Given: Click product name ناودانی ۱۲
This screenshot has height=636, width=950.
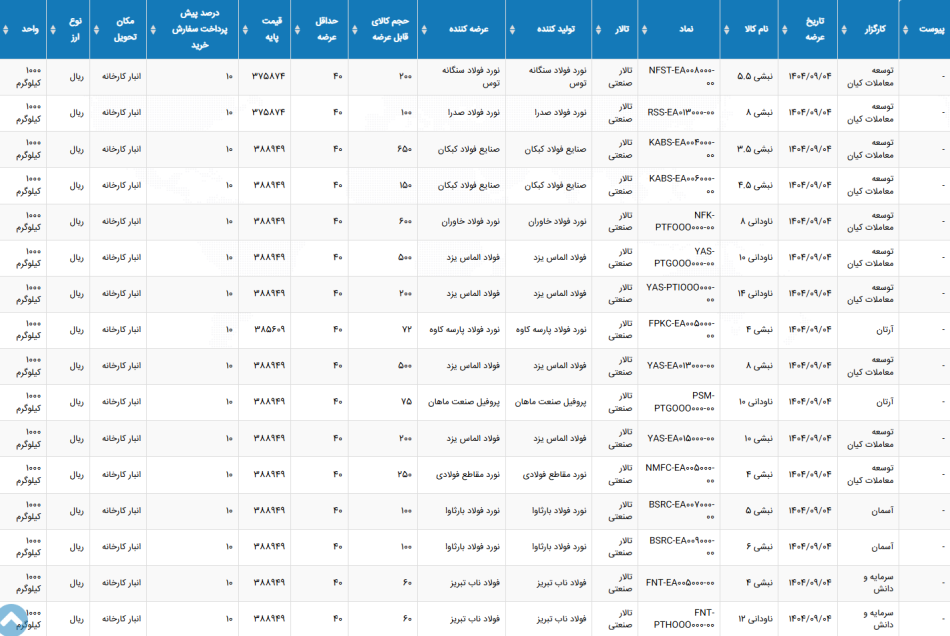Looking at the screenshot, I should point(756,618).
